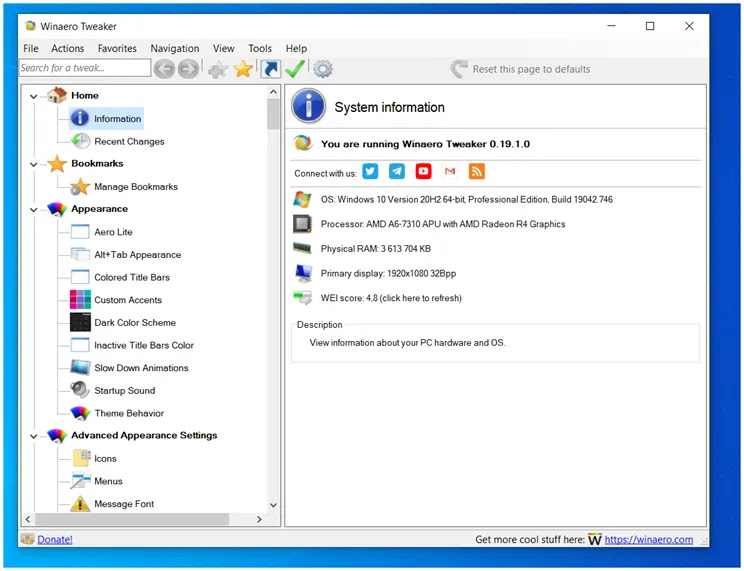Screen dimensions: 744x571
Task: Open the Actions menu
Action: (x=67, y=48)
